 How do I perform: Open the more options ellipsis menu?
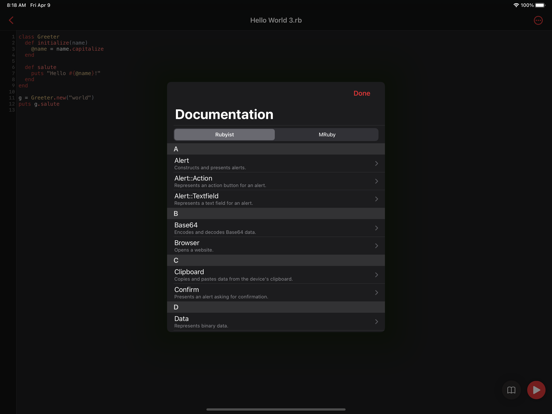click(538, 20)
